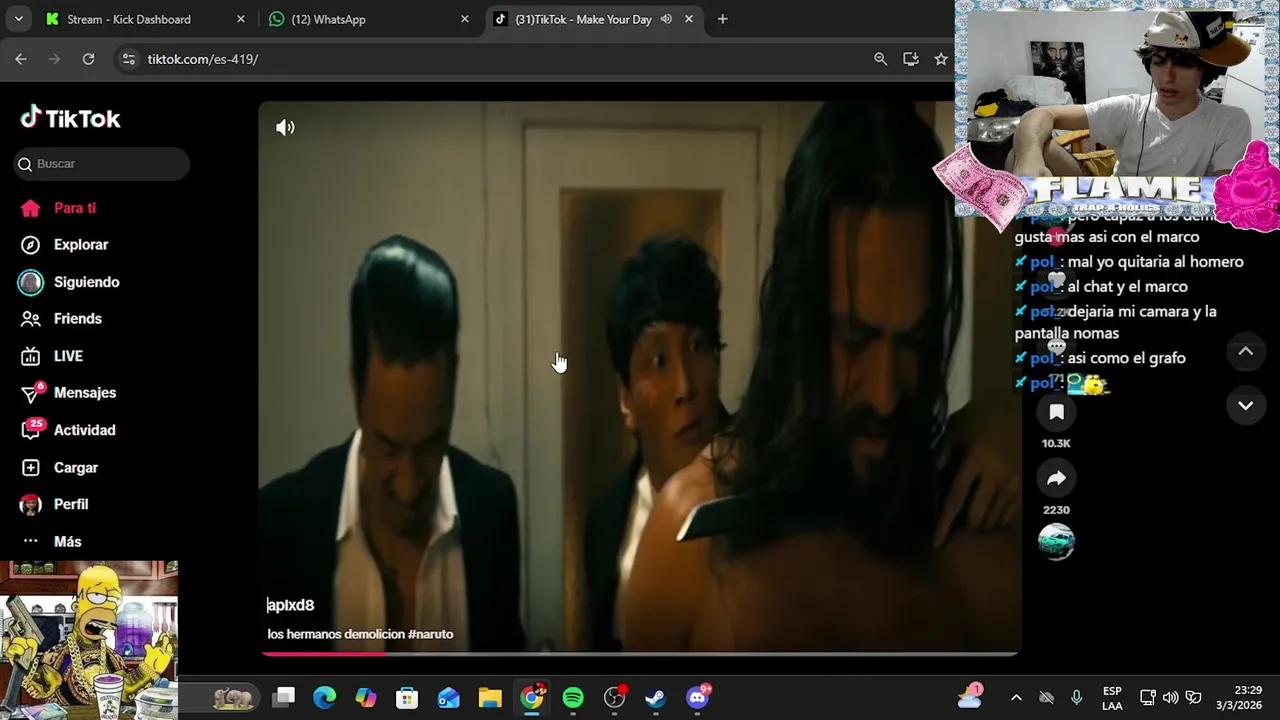The image size is (1280, 720).
Task: Open system volume tray control
Action: [1170, 698]
